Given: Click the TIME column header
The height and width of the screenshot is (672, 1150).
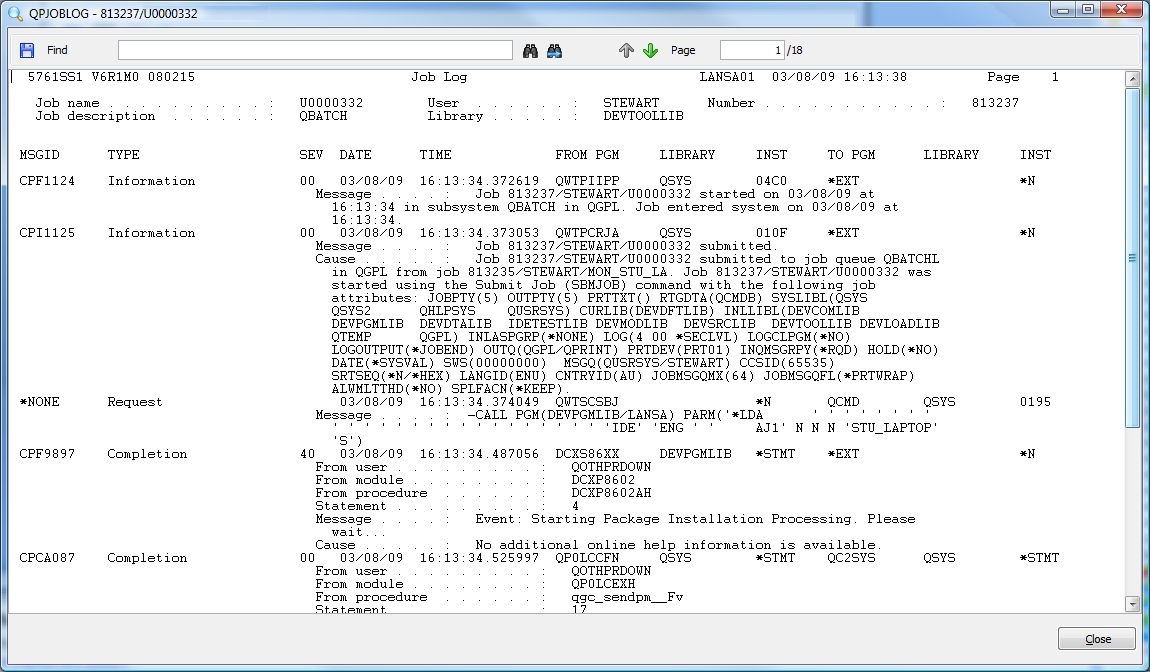Looking at the screenshot, I should (436, 155).
